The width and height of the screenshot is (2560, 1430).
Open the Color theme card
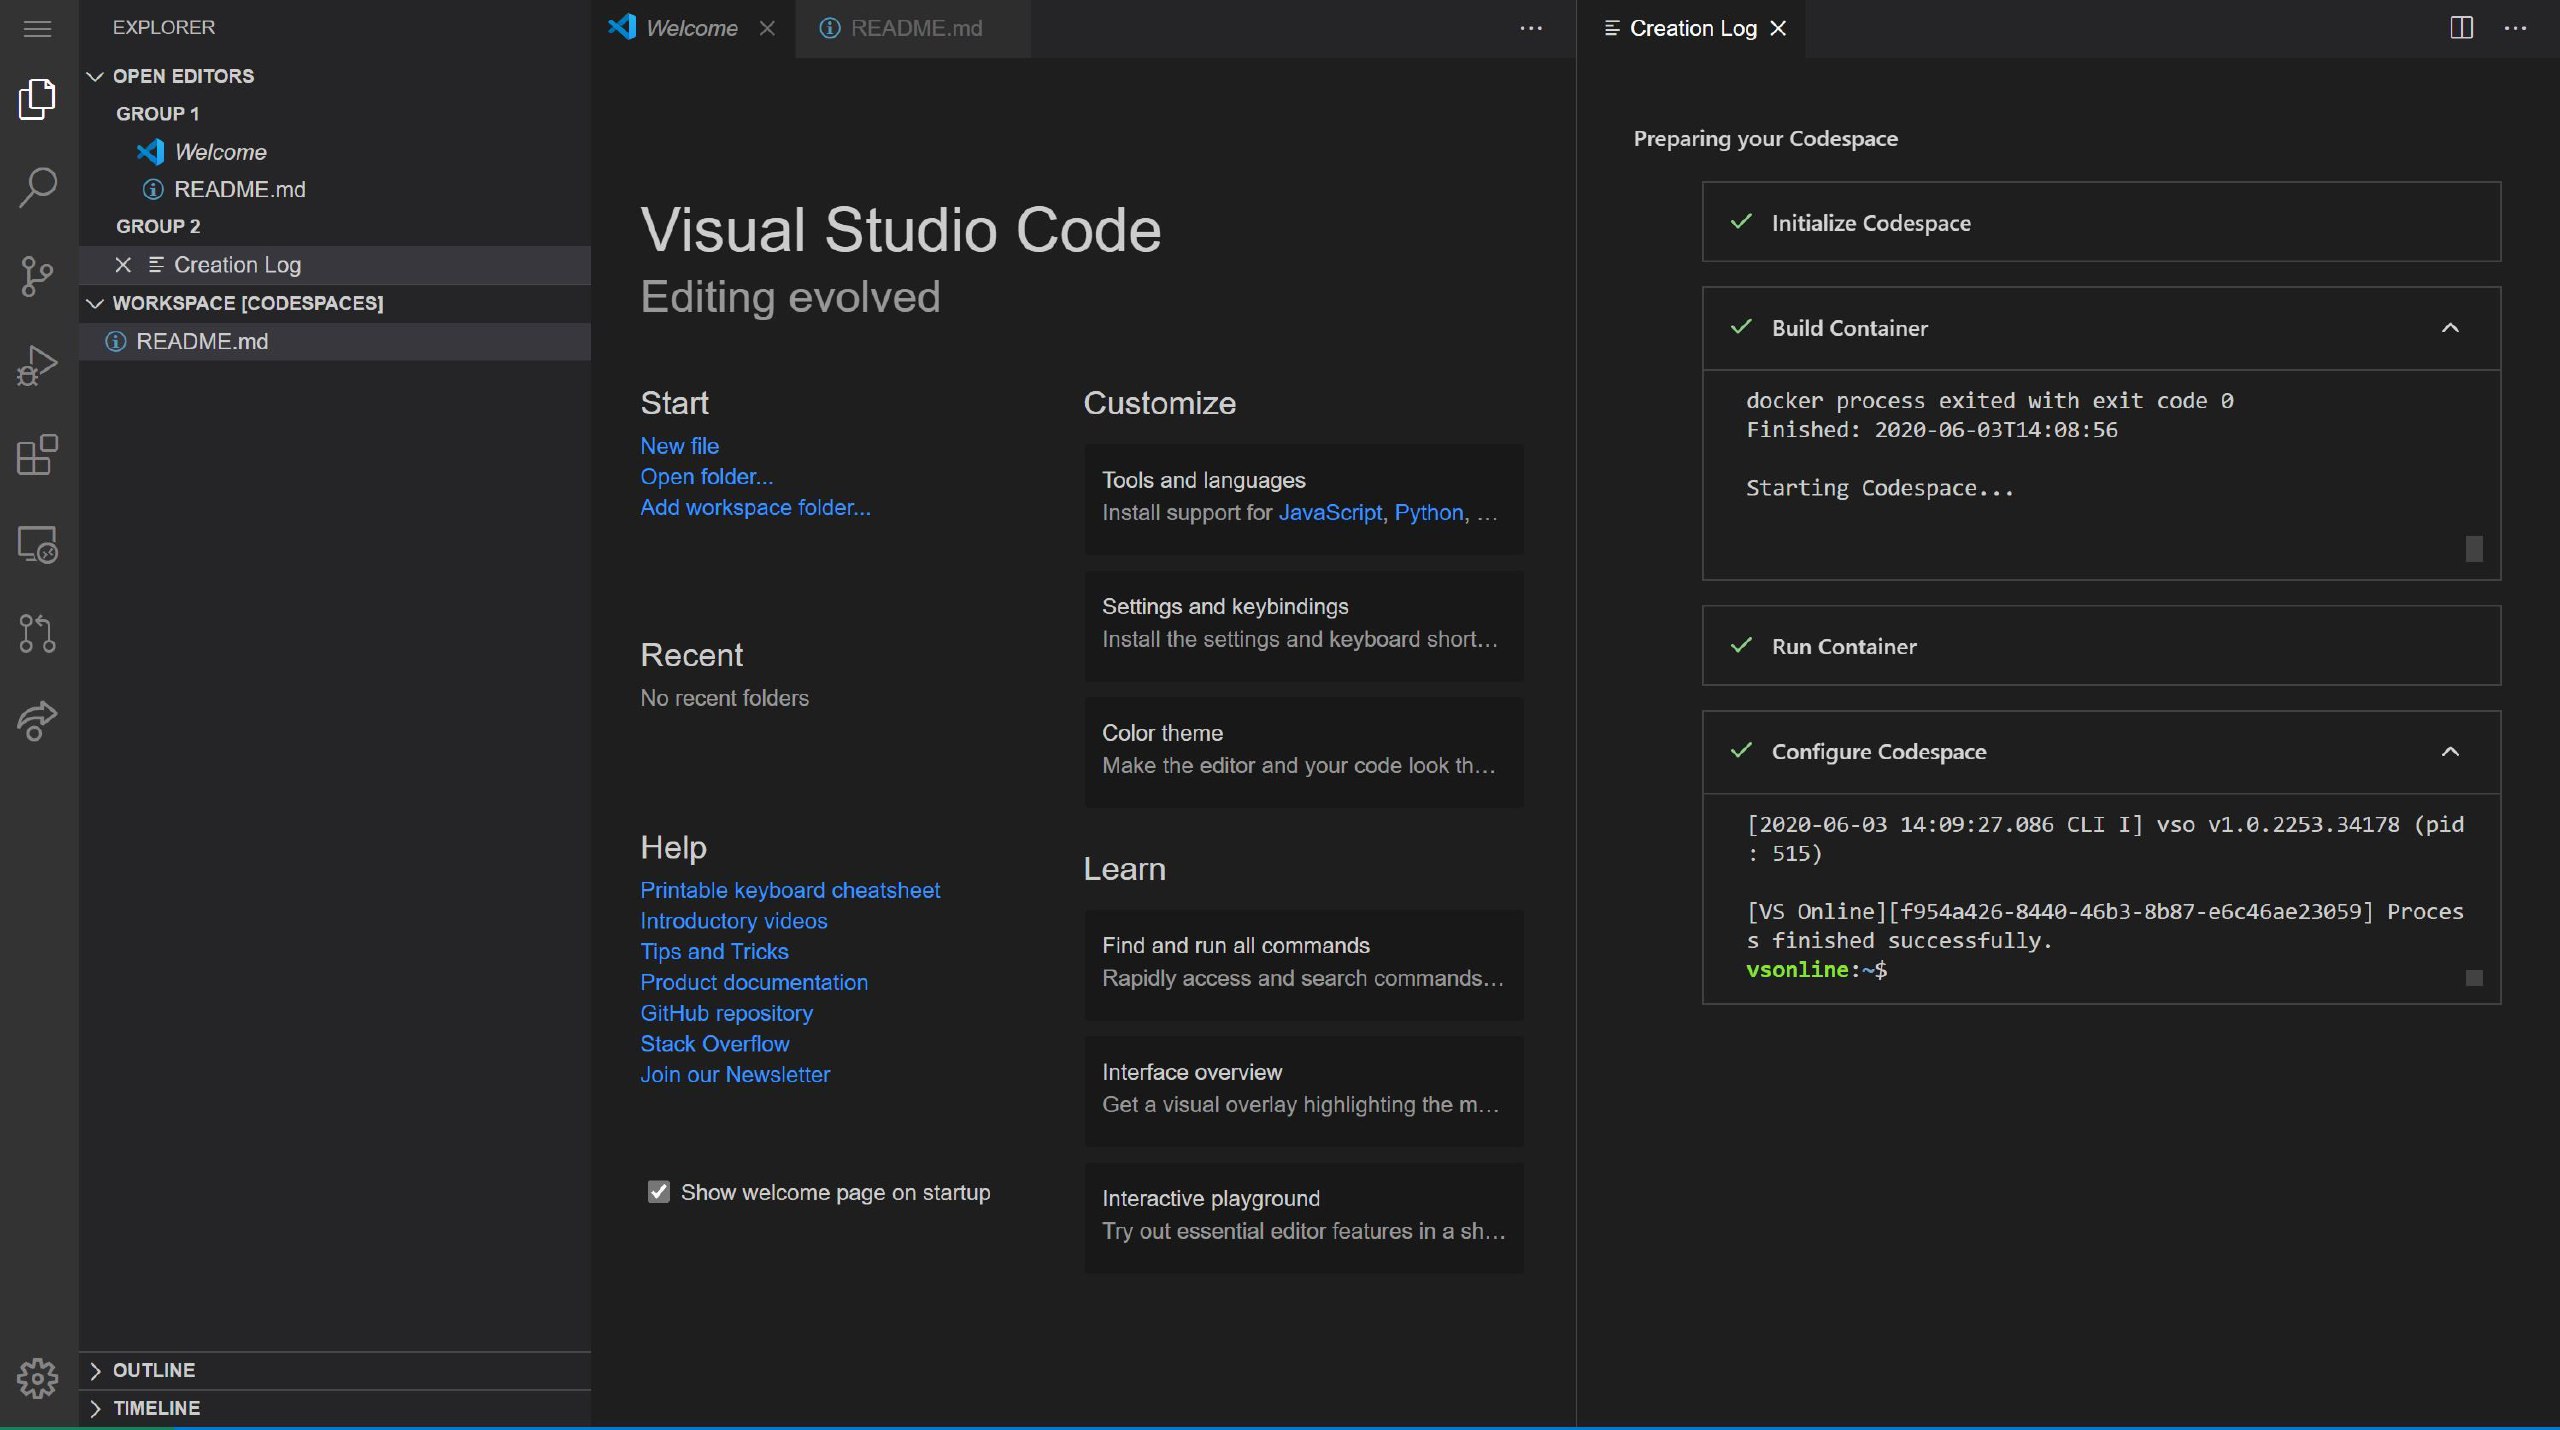point(1304,752)
